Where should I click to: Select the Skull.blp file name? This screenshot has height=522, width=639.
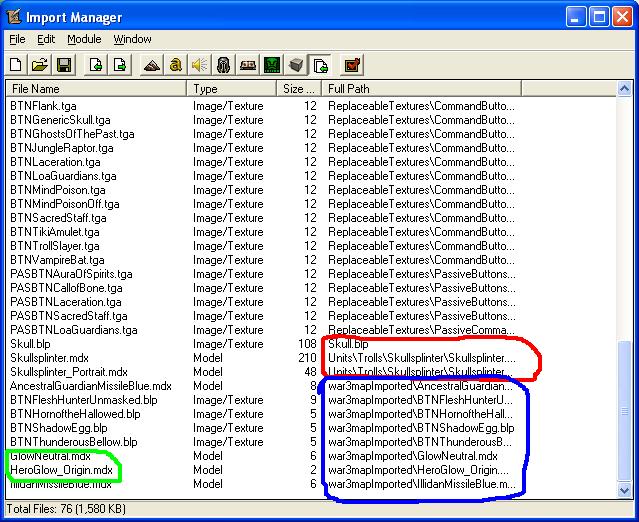[30, 344]
